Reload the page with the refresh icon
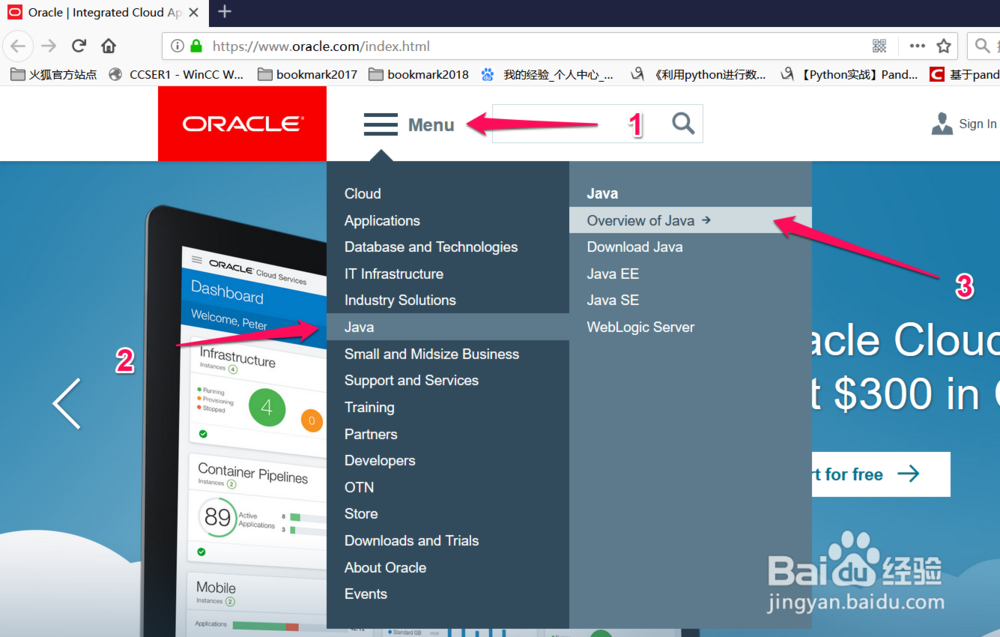Screen dimensions: 1000x637 (x=78, y=46)
